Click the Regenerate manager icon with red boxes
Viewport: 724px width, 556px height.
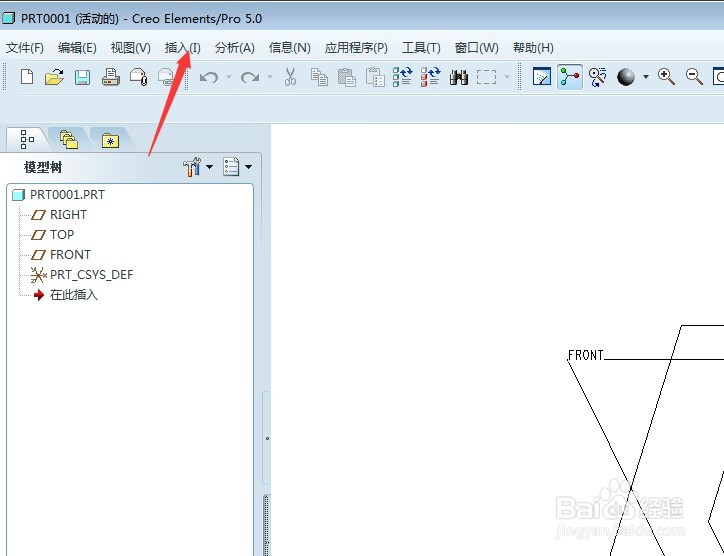click(430, 77)
